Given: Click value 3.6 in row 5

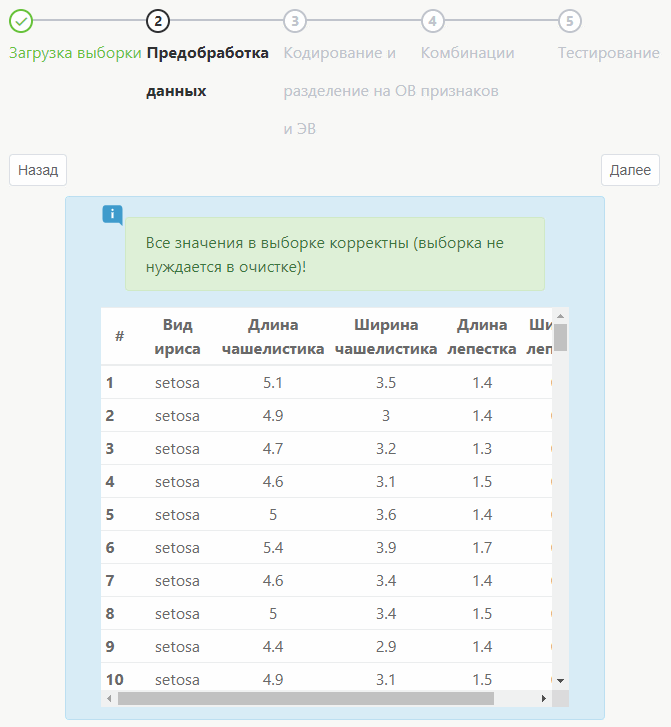Looking at the screenshot, I should (386, 515).
